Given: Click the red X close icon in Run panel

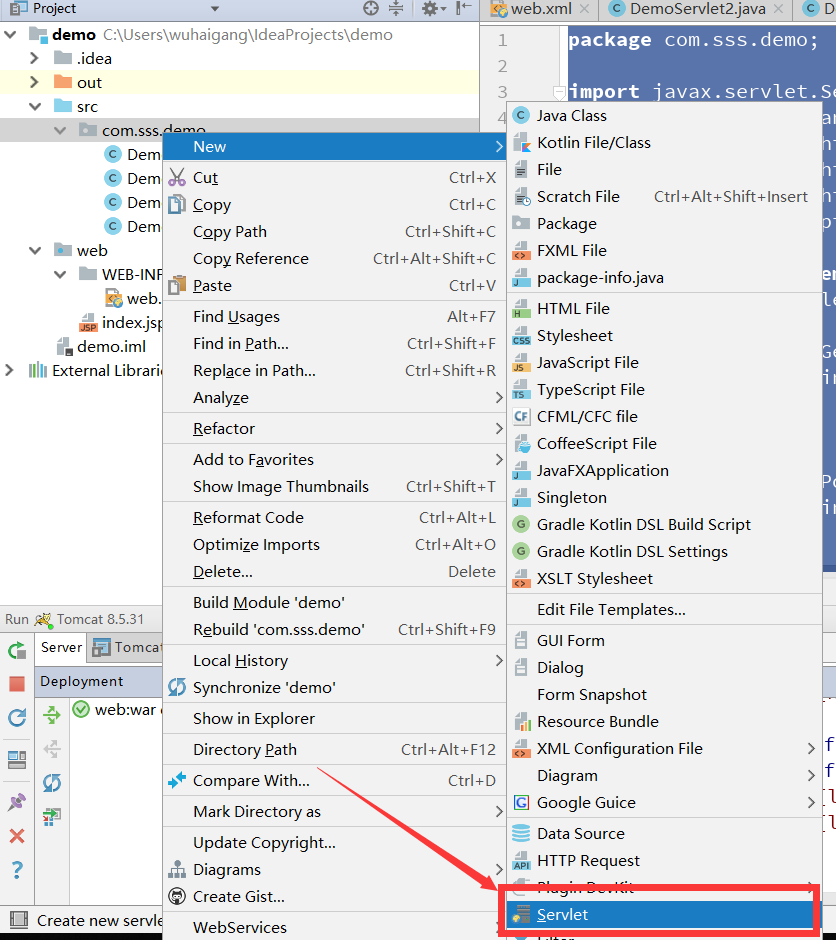Looking at the screenshot, I should click(x=17, y=836).
